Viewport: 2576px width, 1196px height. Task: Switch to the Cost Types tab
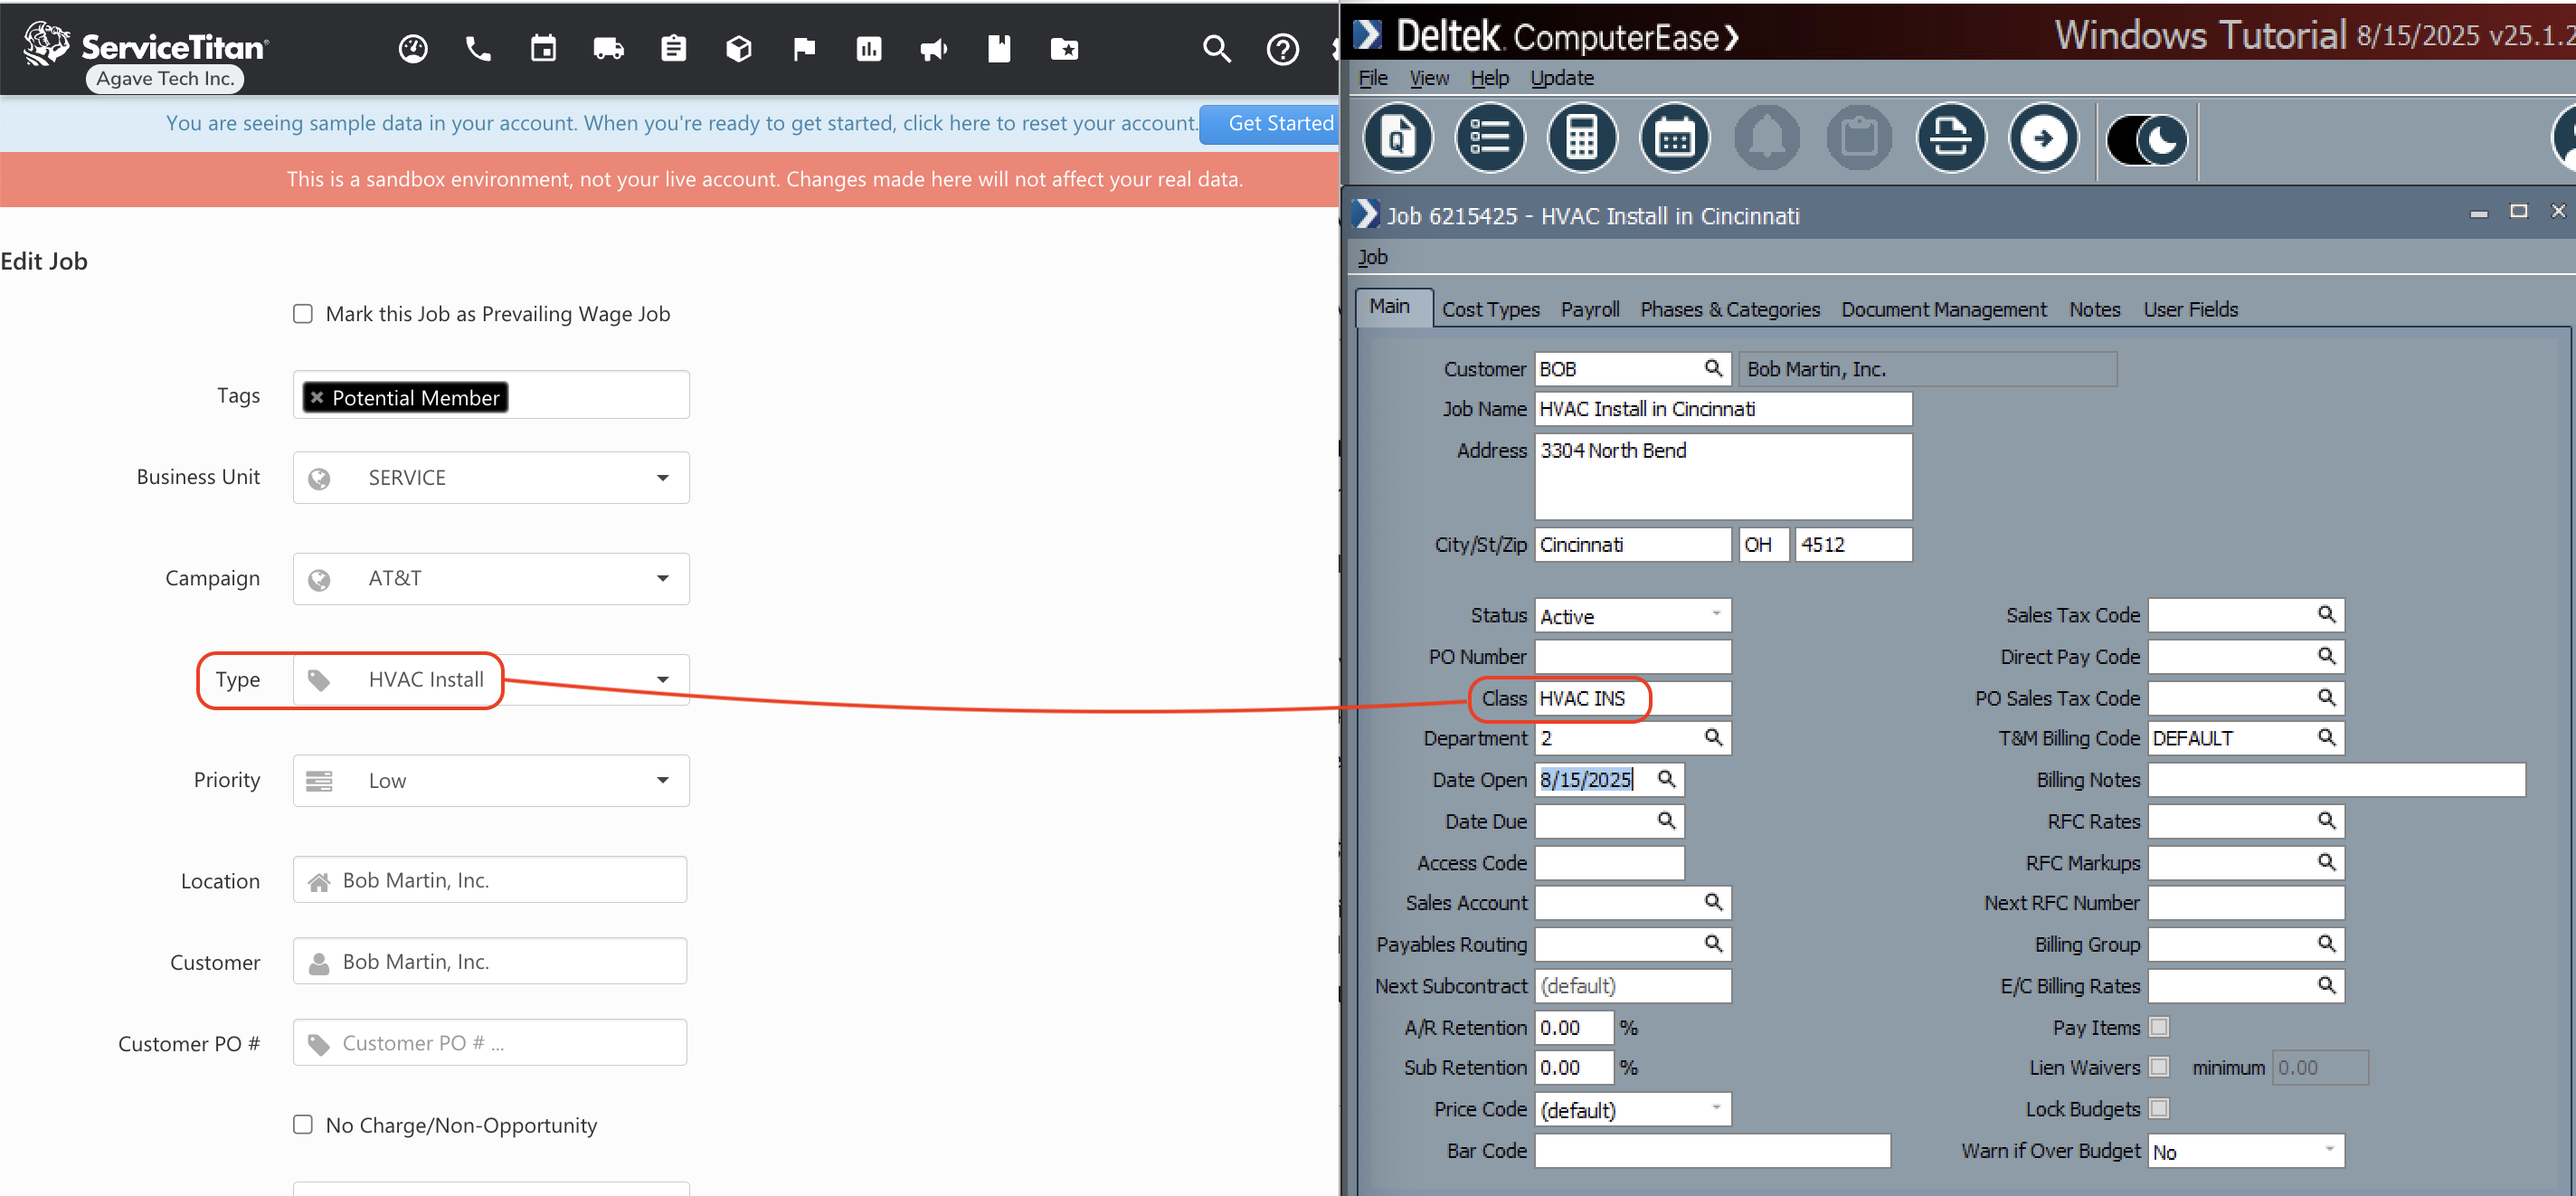(1490, 310)
